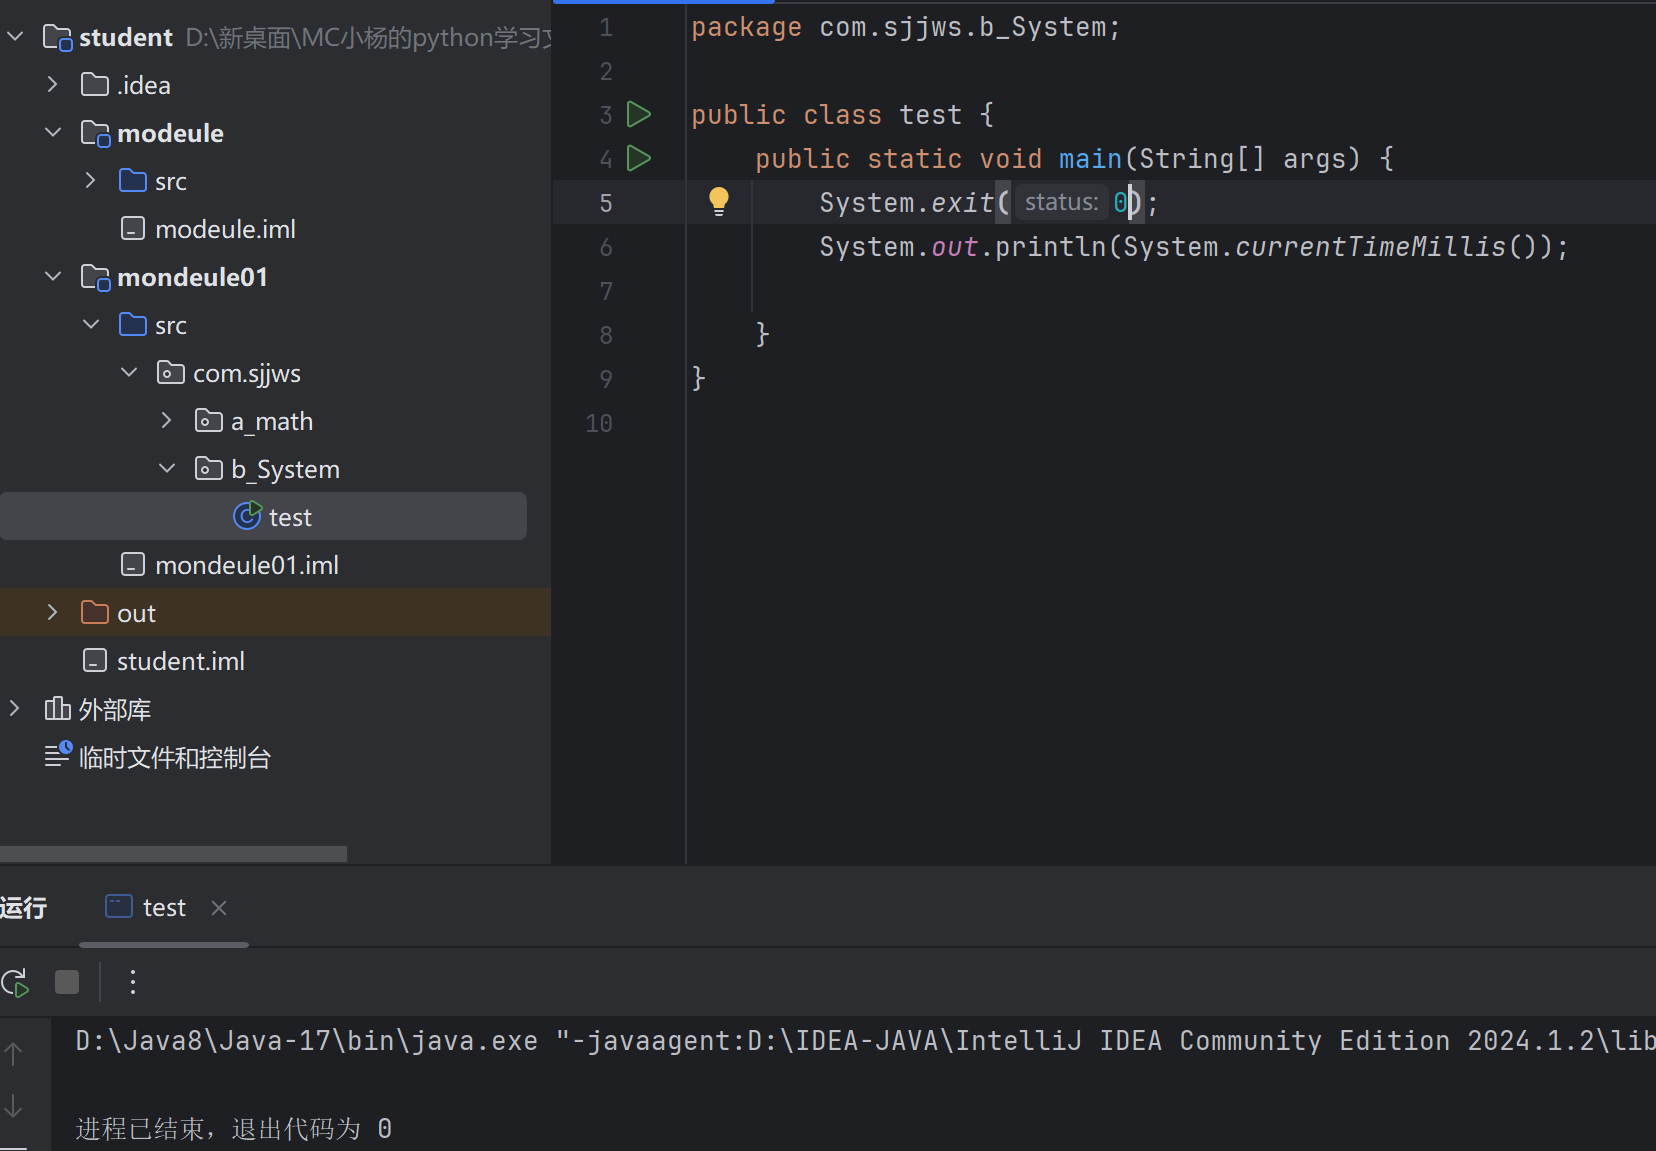The height and width of the screenshot is (1151, 1656).
Task: Select 临时文件和控制台 scratches node
Action: click(x=174, y=758)
